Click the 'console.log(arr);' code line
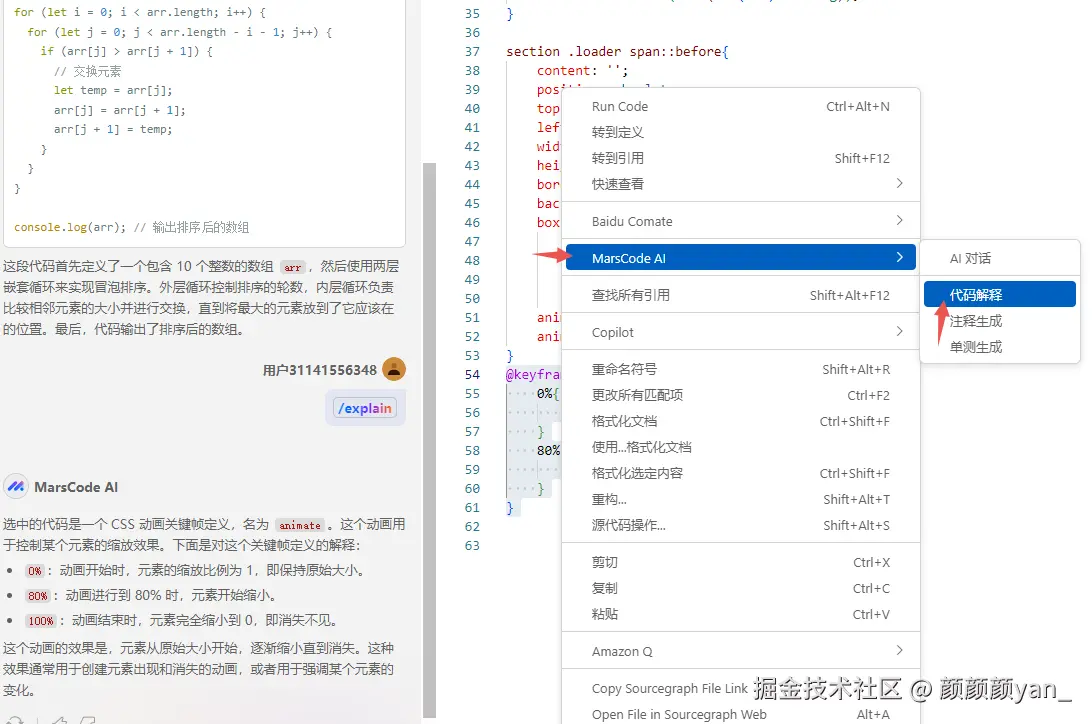1092x724 pixels. (70, 227)
